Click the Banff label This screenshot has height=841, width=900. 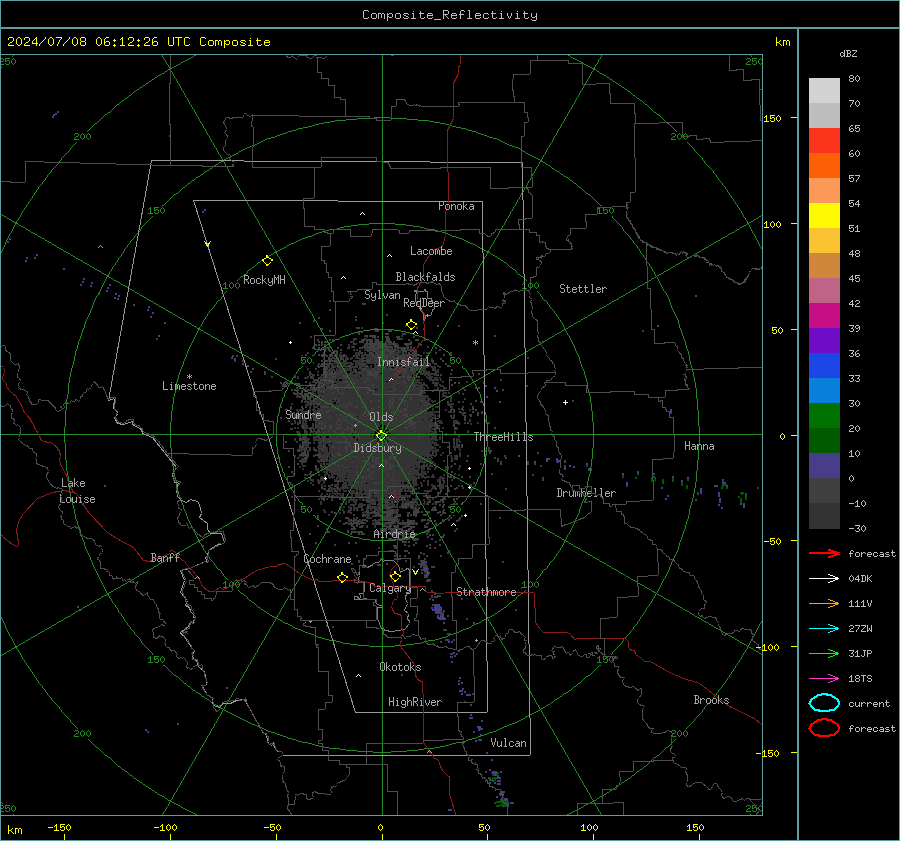coord(165,557)
